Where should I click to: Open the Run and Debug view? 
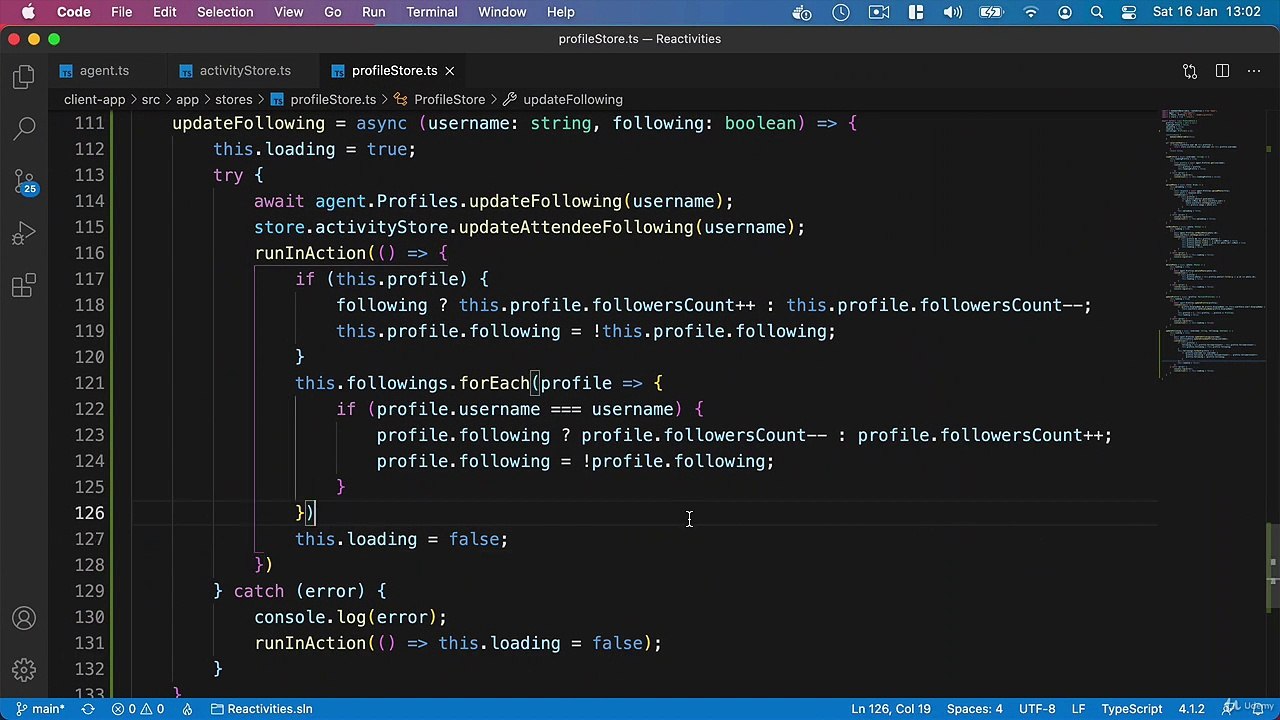[24, 234]
